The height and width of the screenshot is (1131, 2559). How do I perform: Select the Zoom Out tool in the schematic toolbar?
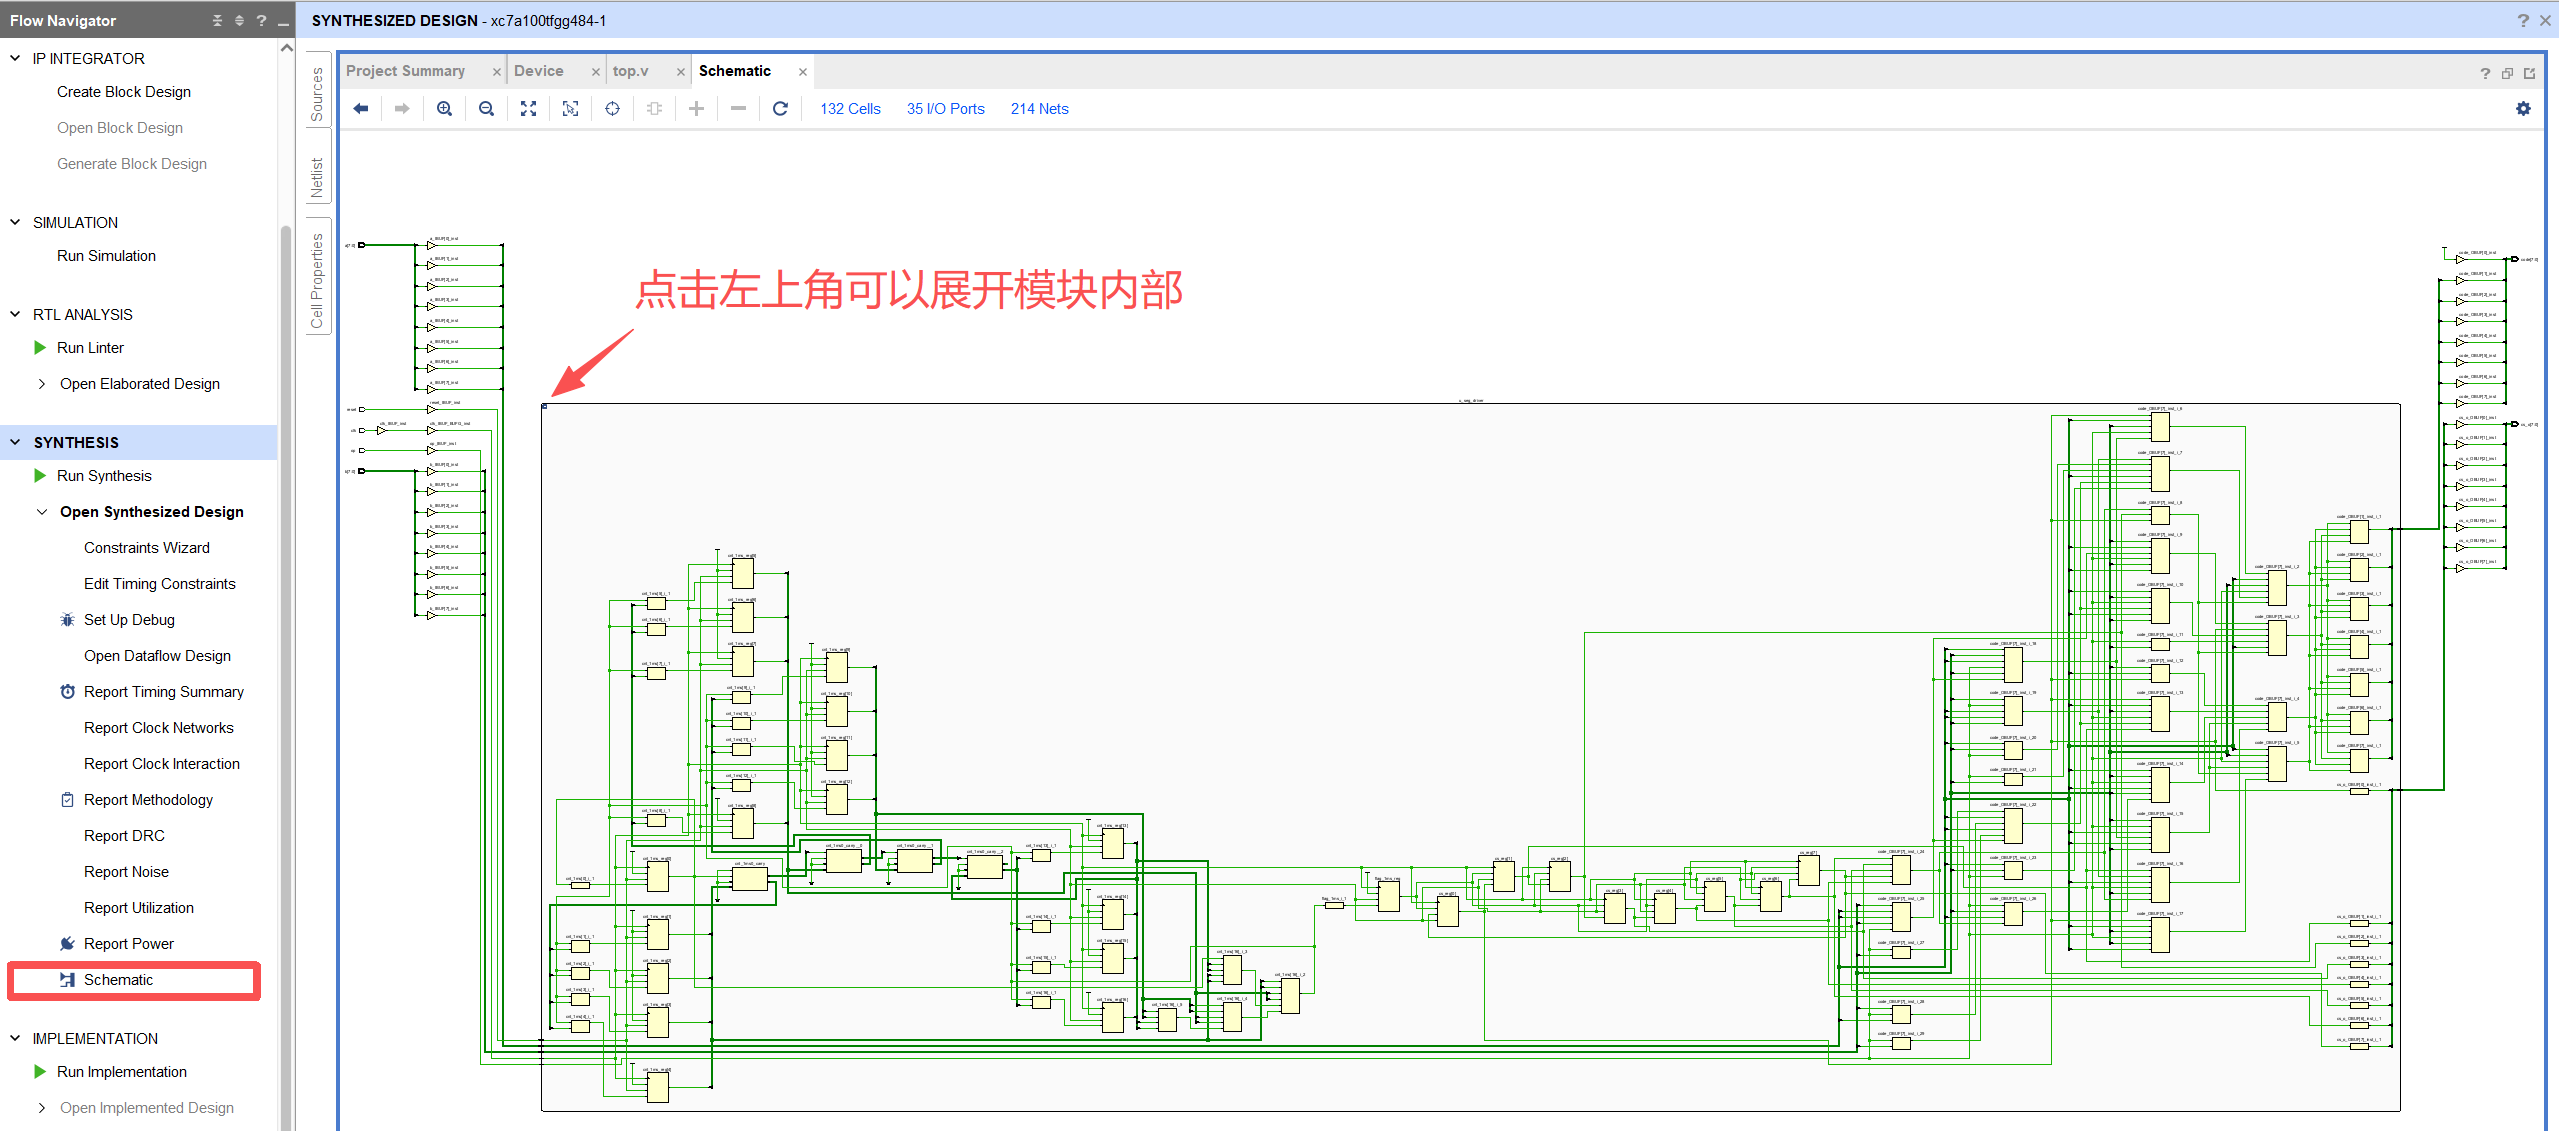[x=486, y=108]
